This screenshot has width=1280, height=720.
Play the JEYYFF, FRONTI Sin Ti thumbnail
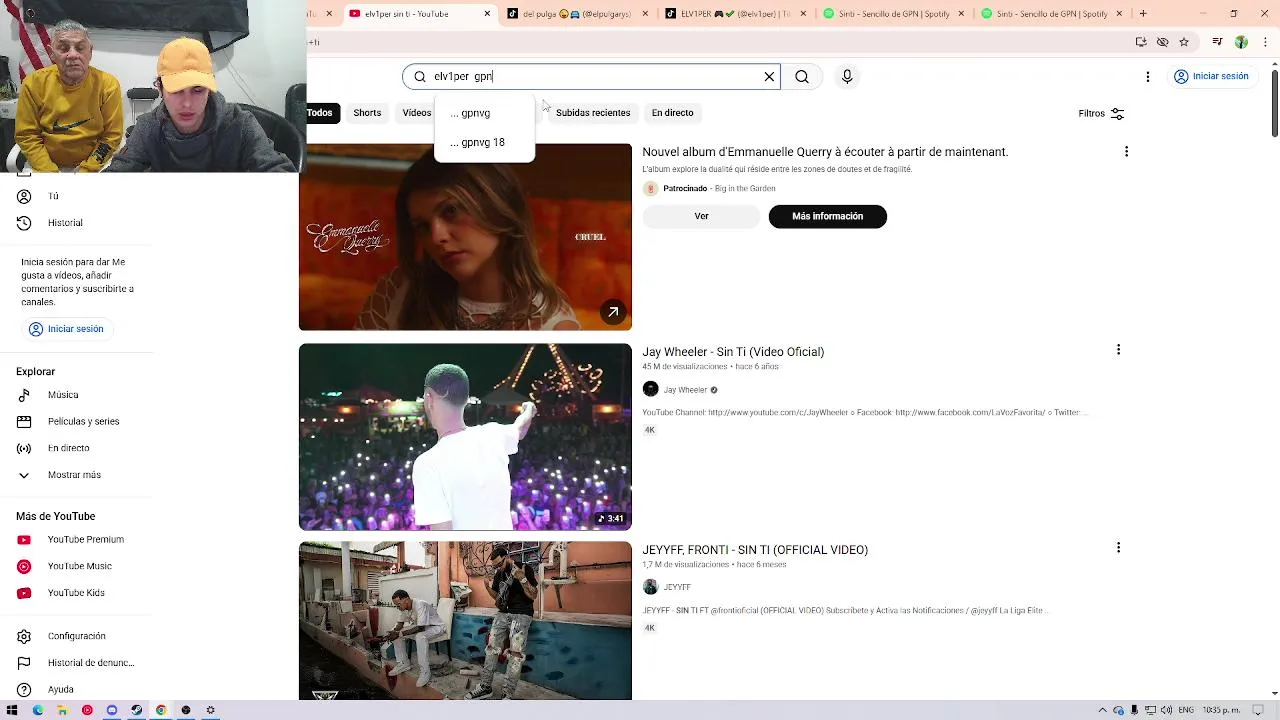tap(465, 620)
